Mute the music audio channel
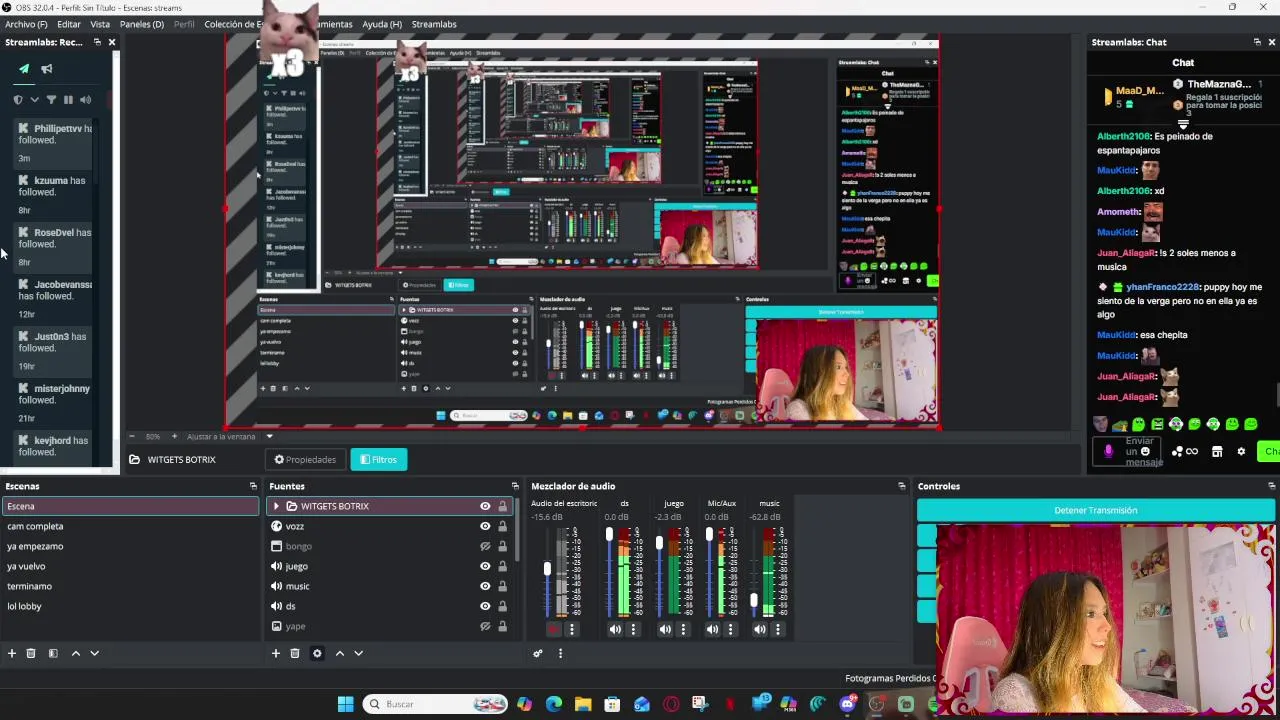 tap(760, 629)
